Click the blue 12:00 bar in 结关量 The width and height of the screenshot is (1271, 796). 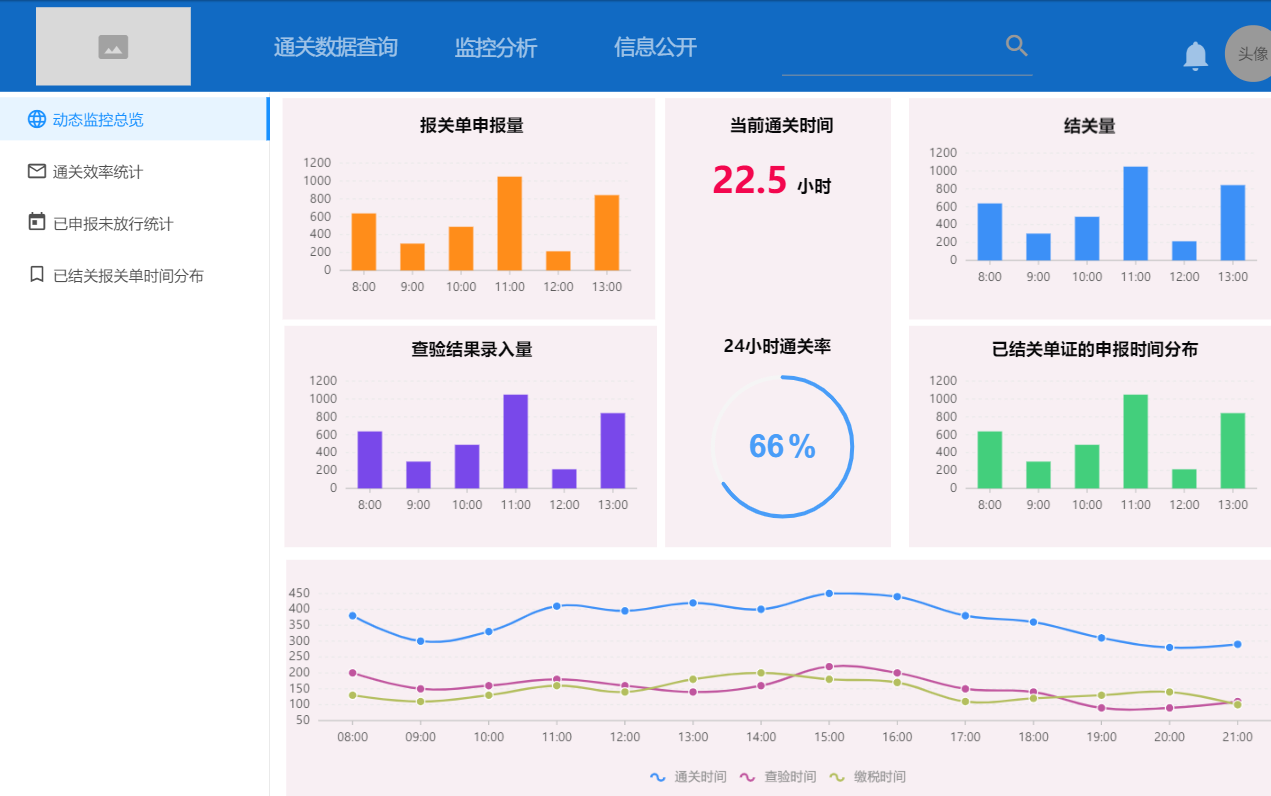[1184, 250]
